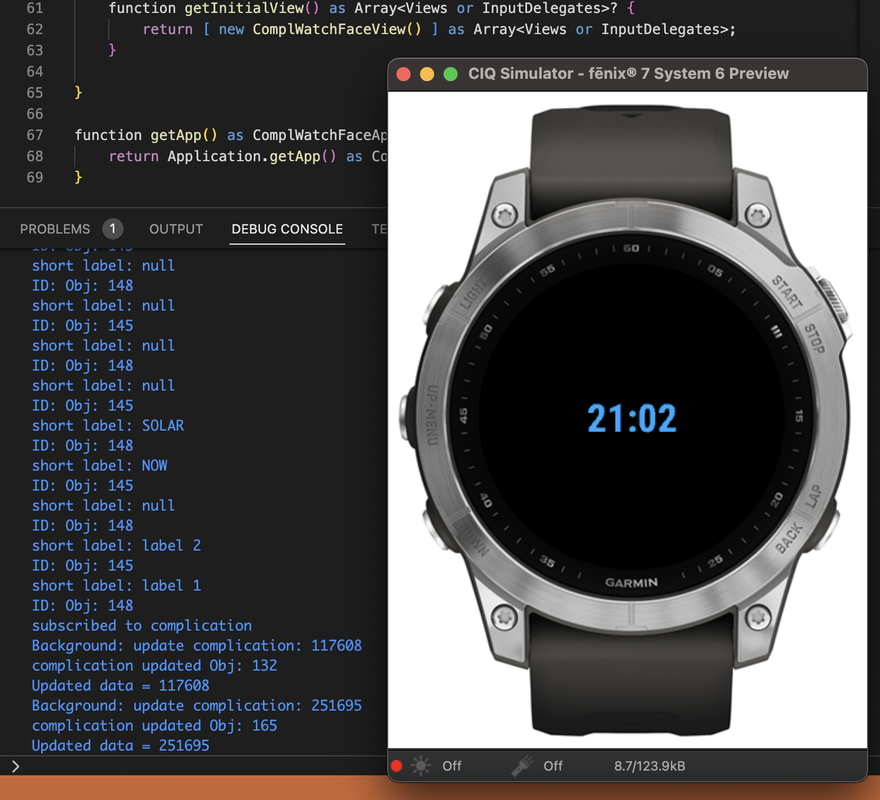The image size is (880, 800).
Task: Click the closing brace on line 65
Action: [78, 92]
